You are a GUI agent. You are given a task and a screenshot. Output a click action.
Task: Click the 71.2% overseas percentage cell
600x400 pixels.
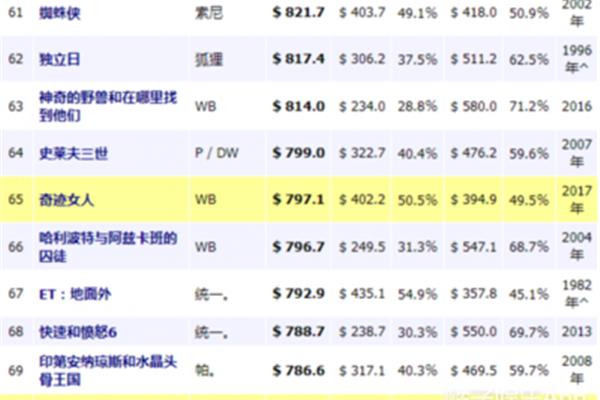pyautogui.click(x=529, y=106)
